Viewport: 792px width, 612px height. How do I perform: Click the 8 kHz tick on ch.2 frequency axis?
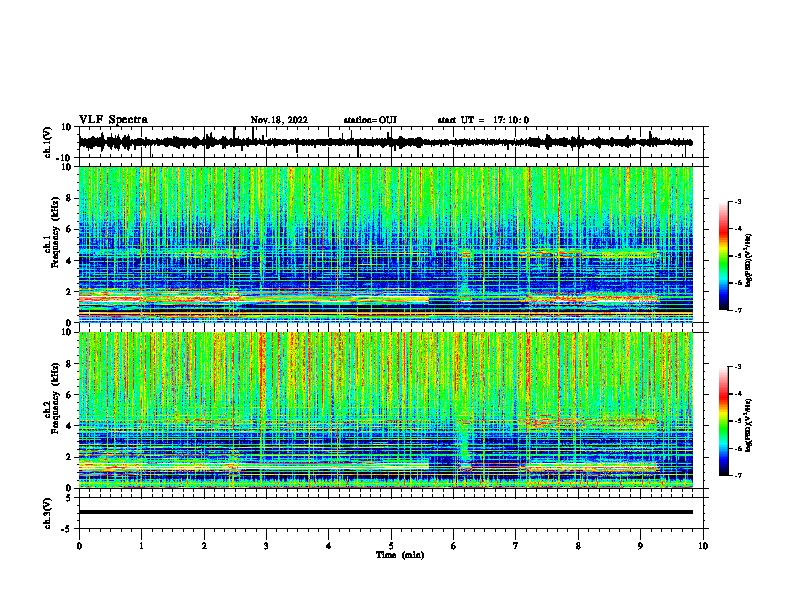click(x=70, y=364)
